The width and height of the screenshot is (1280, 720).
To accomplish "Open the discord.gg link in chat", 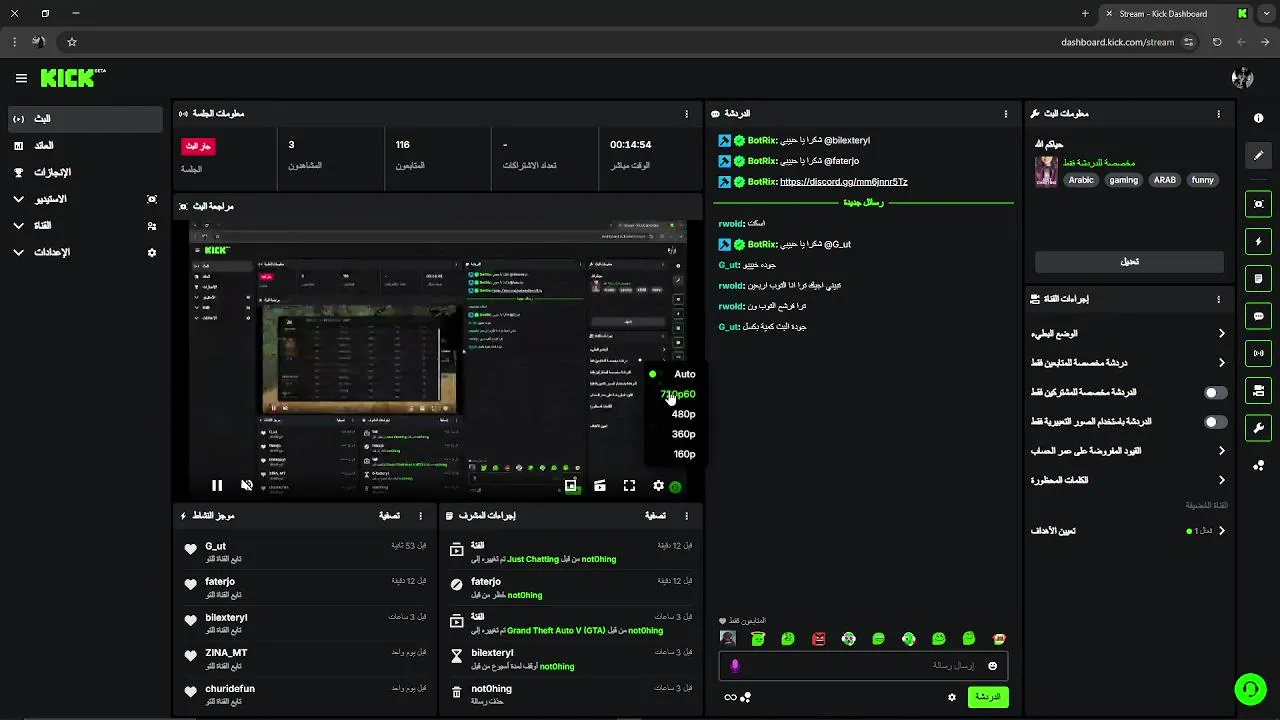I will [x=843, y=182].
